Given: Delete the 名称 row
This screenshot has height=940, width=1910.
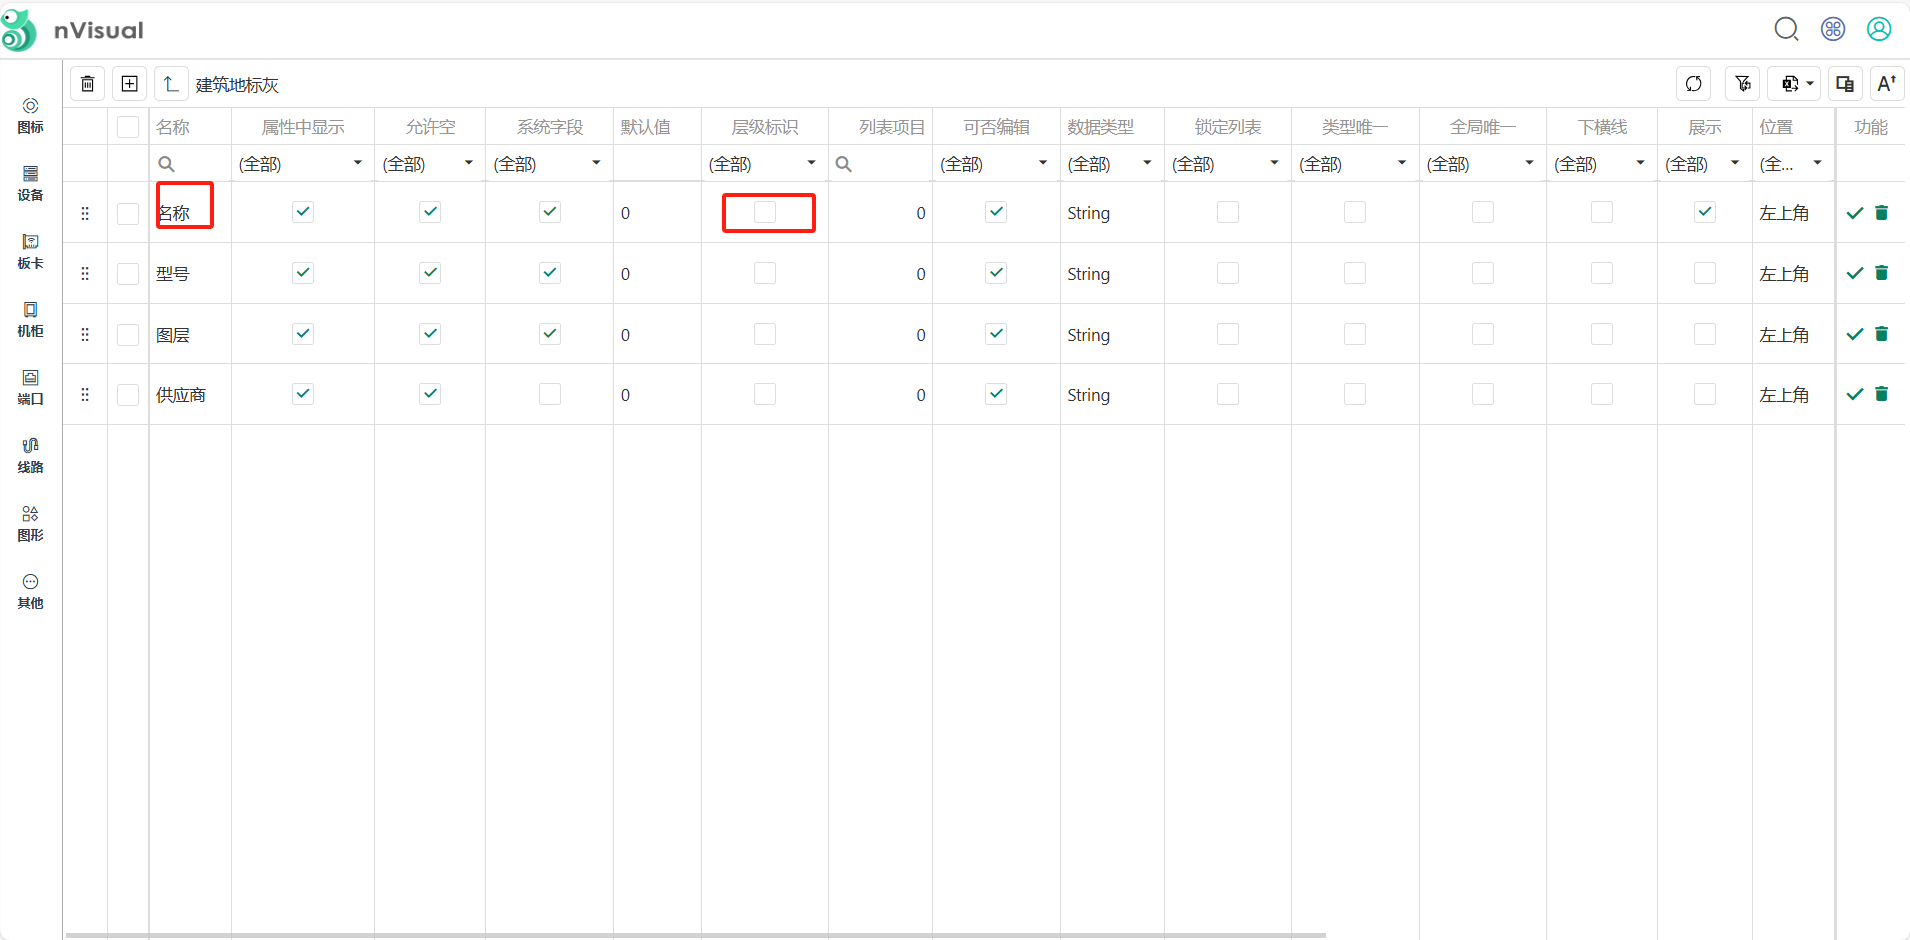Looking at the screenshot, I should tap(1881, 213).
